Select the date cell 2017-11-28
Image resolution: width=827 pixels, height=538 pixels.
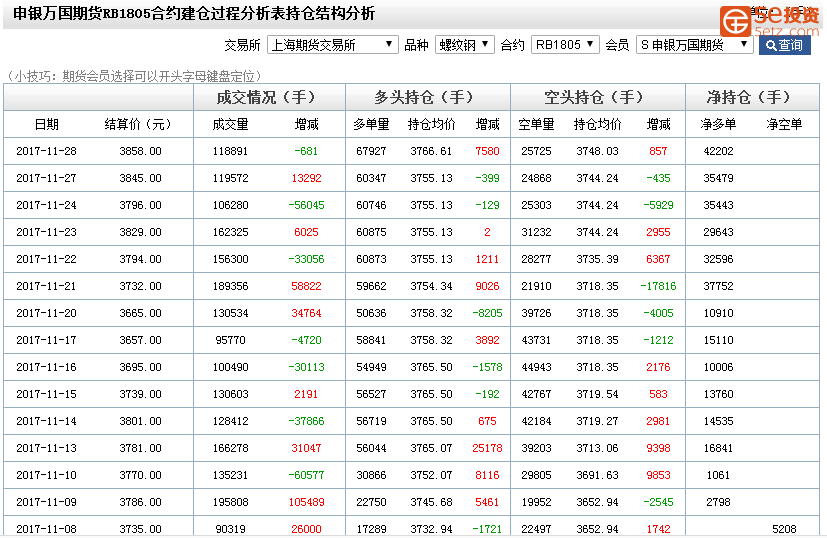point(46,151)
